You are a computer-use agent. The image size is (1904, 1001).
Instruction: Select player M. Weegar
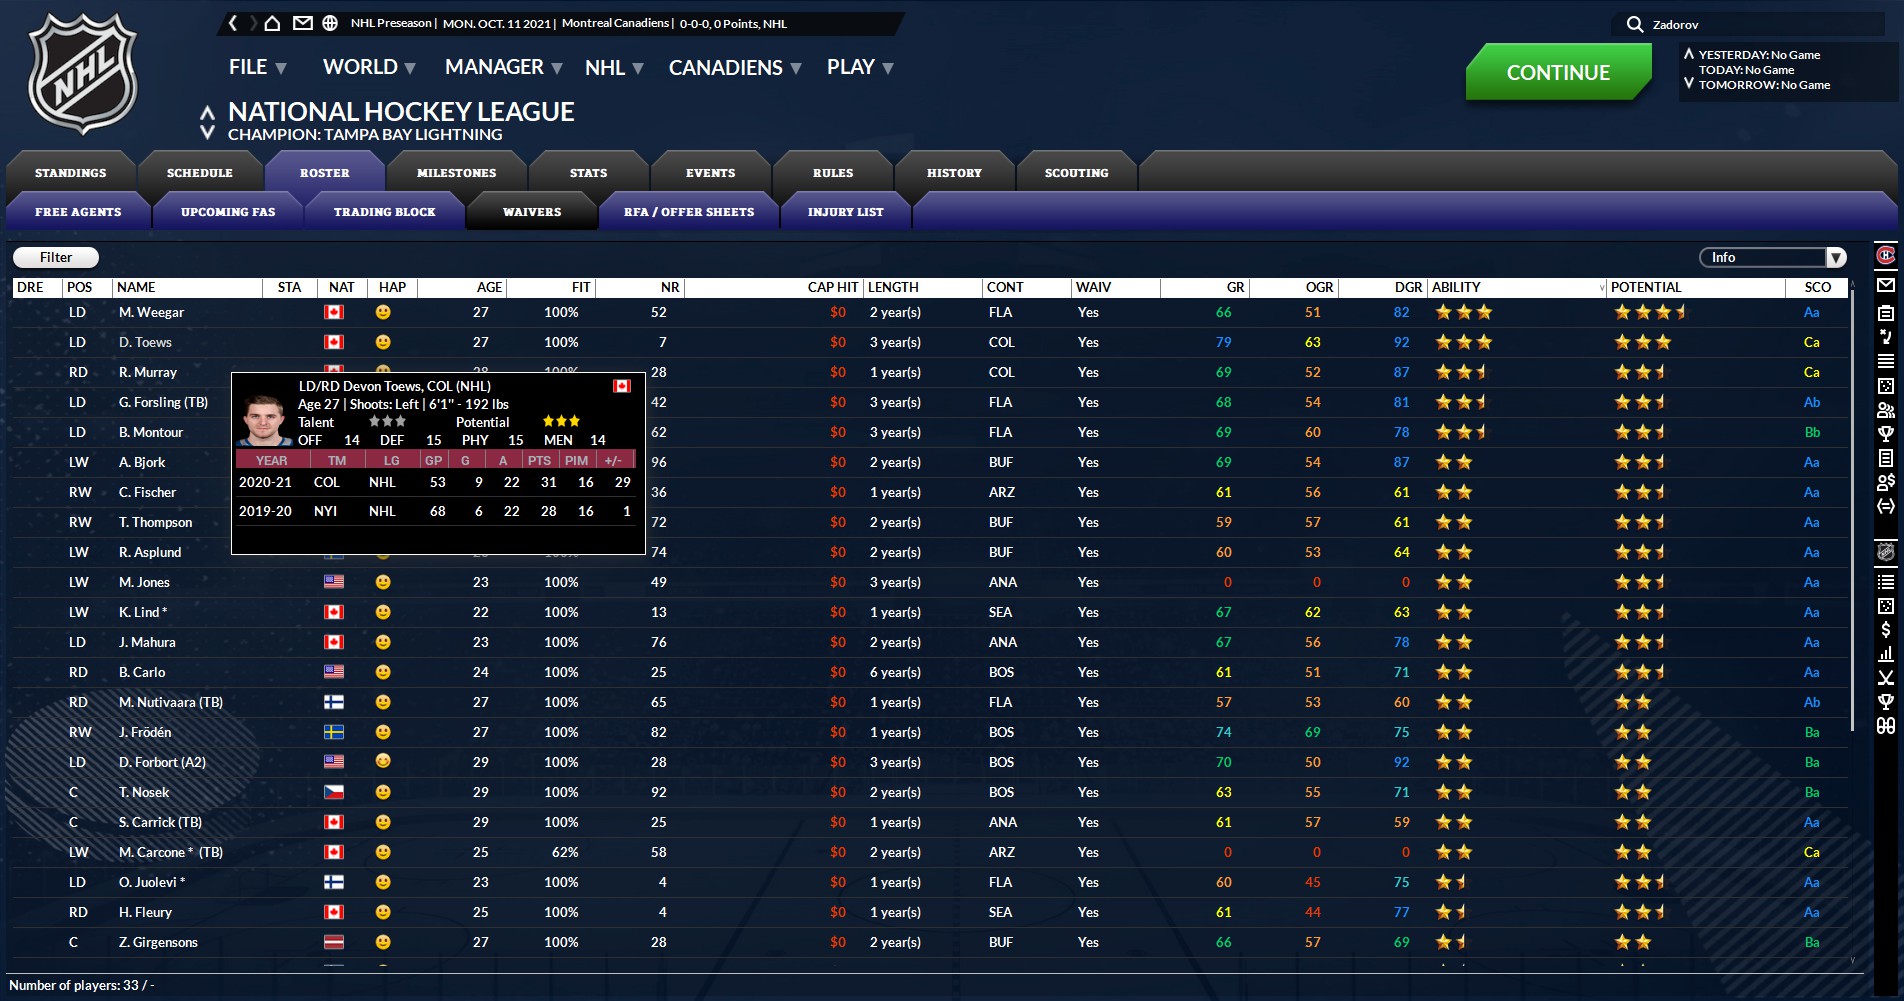(151, 312)
